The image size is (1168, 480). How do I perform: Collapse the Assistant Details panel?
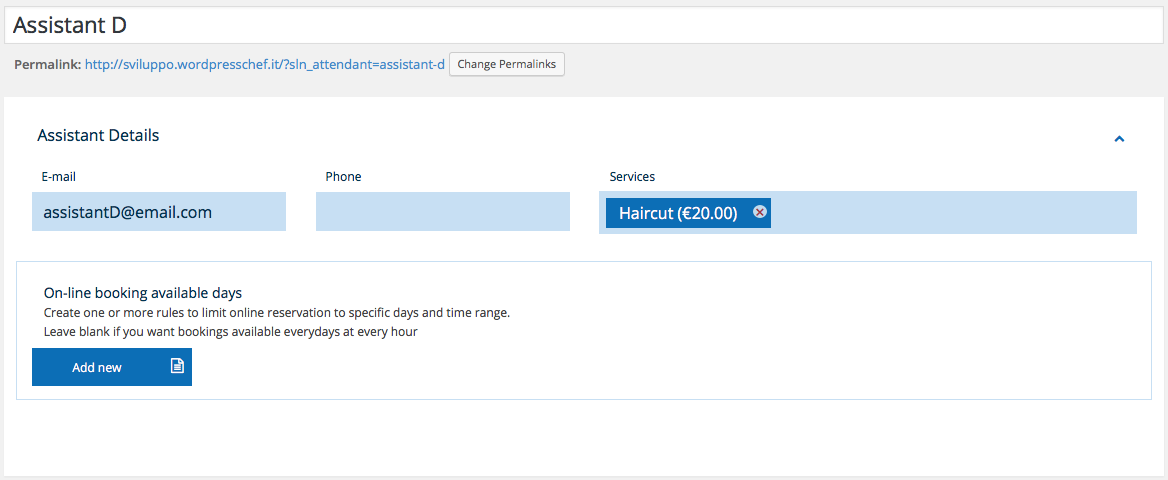click(1119, 139)
